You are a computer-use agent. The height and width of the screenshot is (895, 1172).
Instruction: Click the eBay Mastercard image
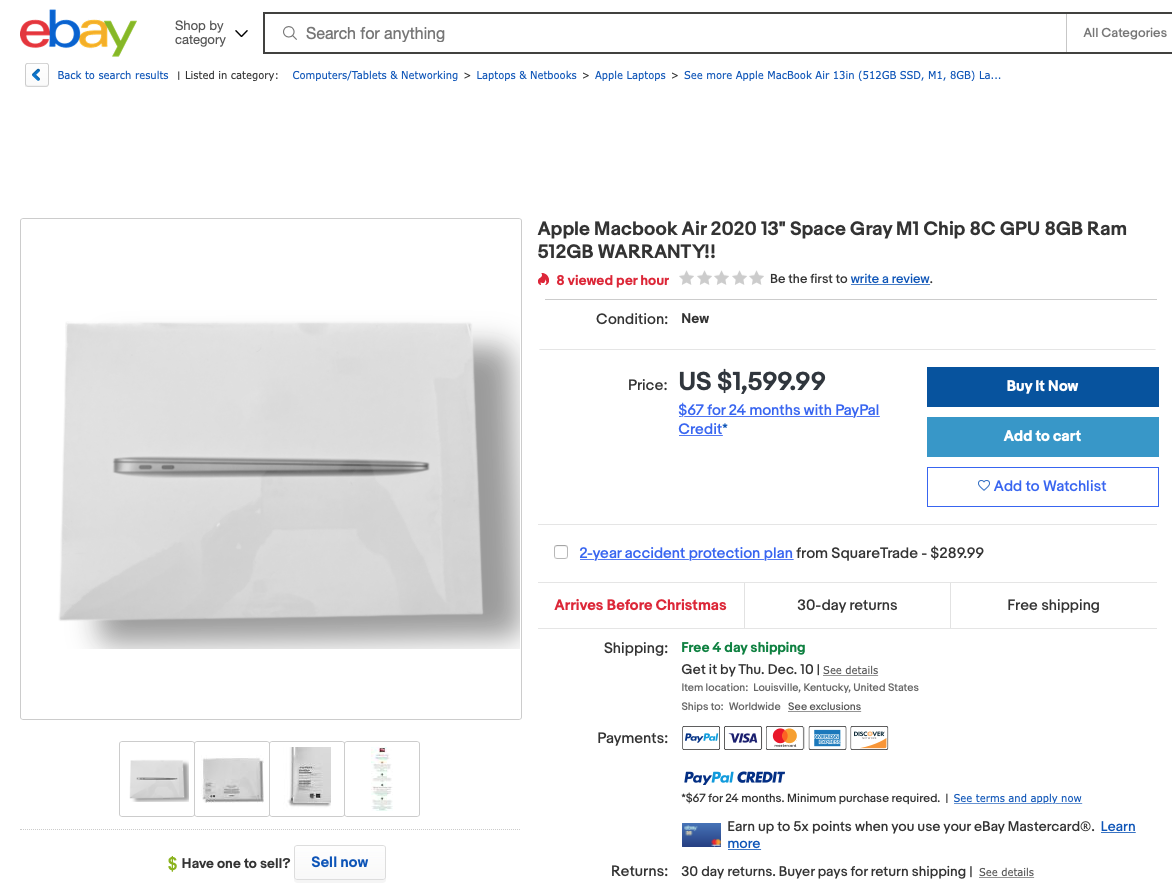click(x=701, y=835)
